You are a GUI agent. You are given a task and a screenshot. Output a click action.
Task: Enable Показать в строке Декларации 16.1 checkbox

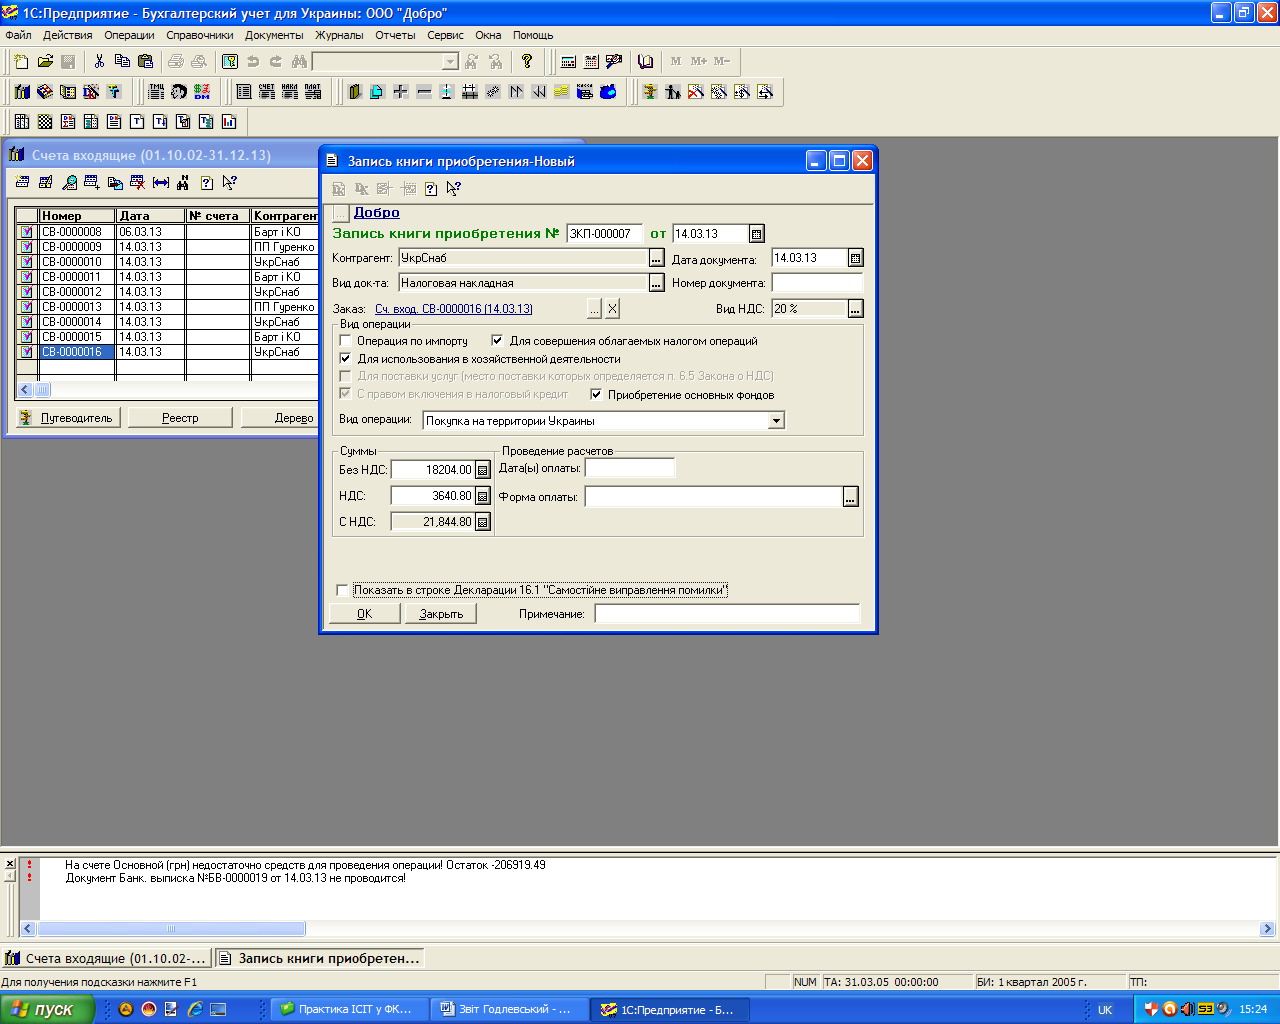[x=342, y=590]
